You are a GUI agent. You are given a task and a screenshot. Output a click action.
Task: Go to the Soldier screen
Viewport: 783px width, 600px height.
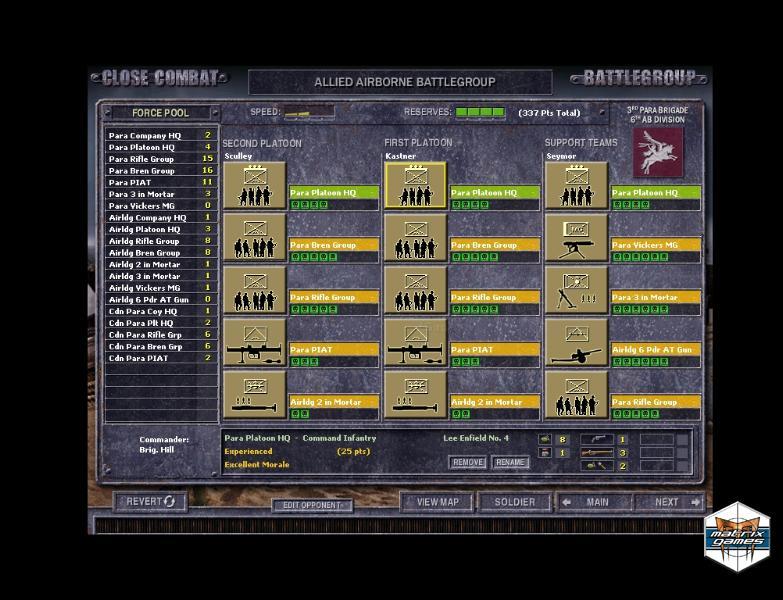[x=514, y=502]
